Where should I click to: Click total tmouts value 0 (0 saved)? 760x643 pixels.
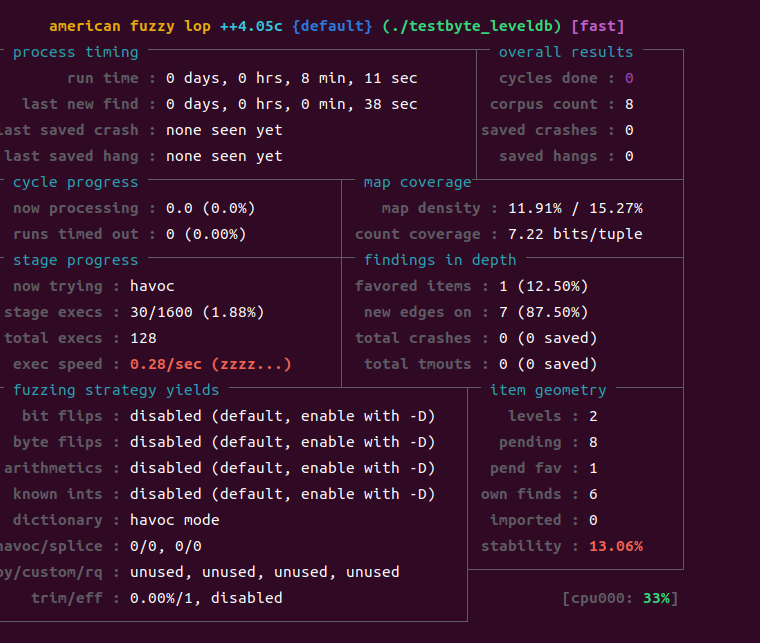[548, 364]
